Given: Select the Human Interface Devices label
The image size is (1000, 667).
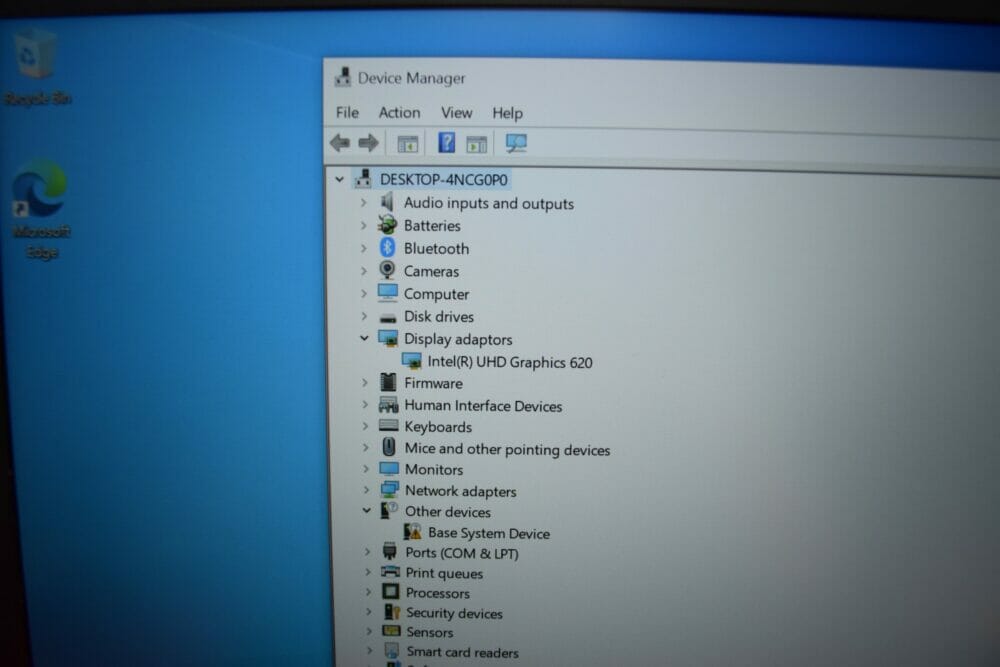Looking at the screenshot, I should click(x=483, y=406).
